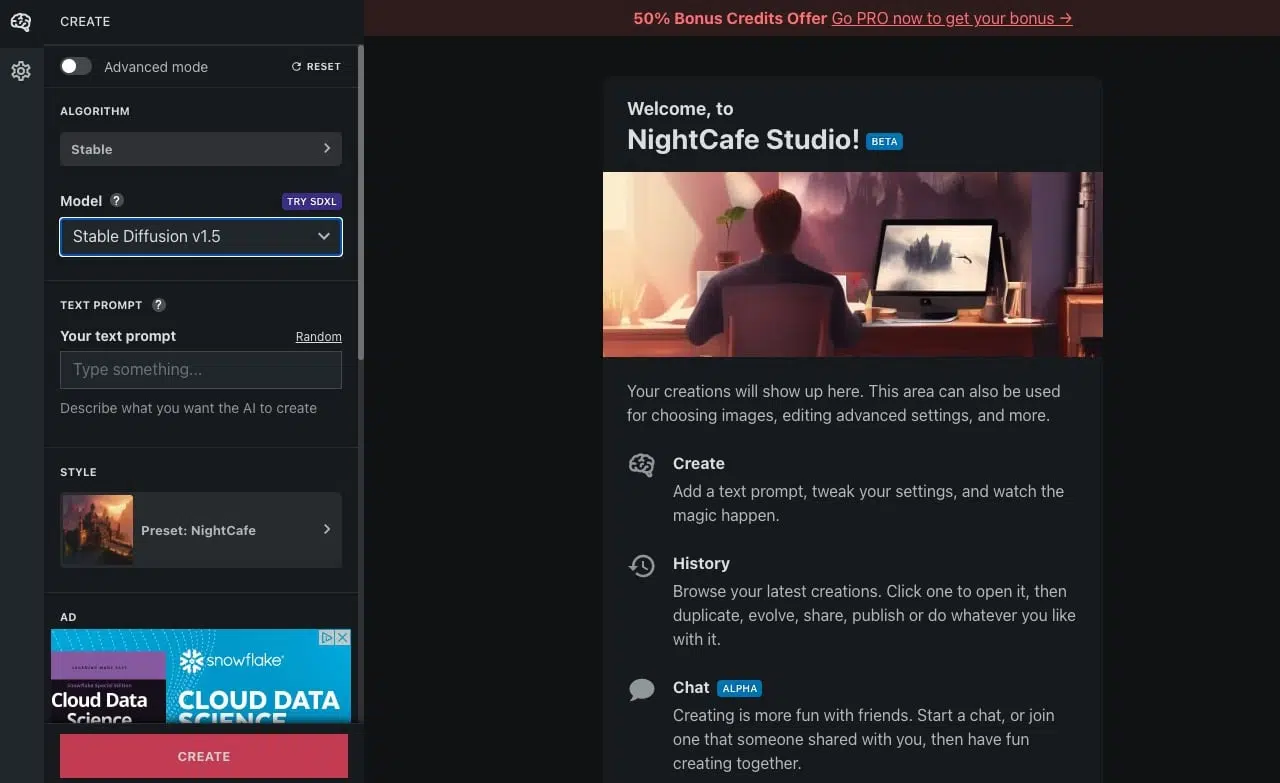Open the Text Prompt help question mark

coord(158,305)
